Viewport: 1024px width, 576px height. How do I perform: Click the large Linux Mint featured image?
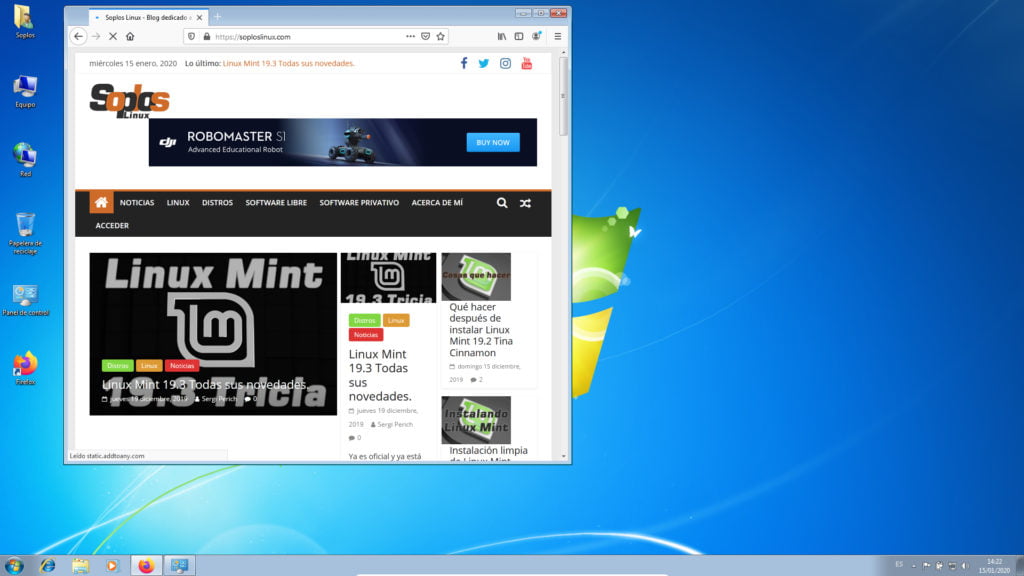[213, 334]
